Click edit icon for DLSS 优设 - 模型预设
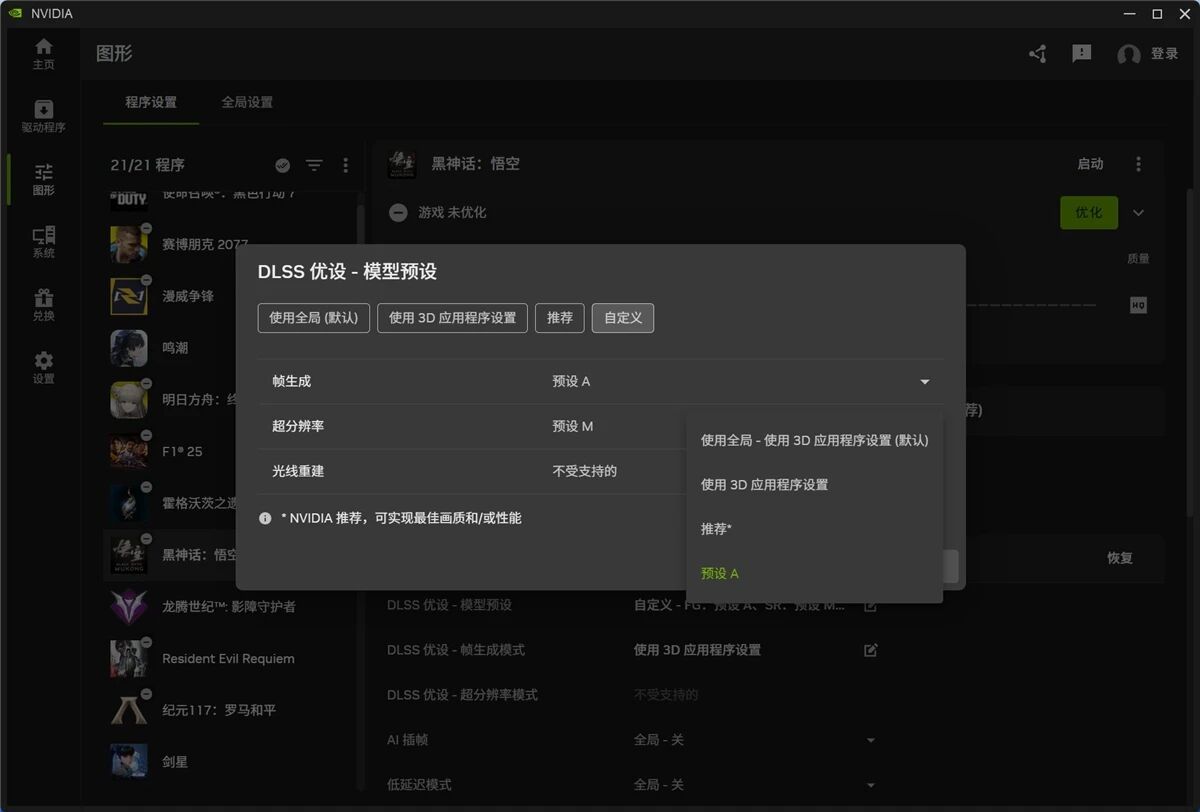1200x812 pixels. 870,605
